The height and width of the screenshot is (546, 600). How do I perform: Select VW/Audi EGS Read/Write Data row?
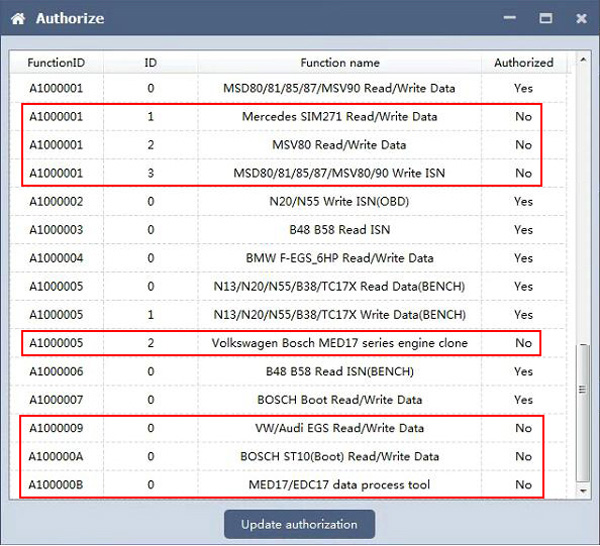point(288,428)
